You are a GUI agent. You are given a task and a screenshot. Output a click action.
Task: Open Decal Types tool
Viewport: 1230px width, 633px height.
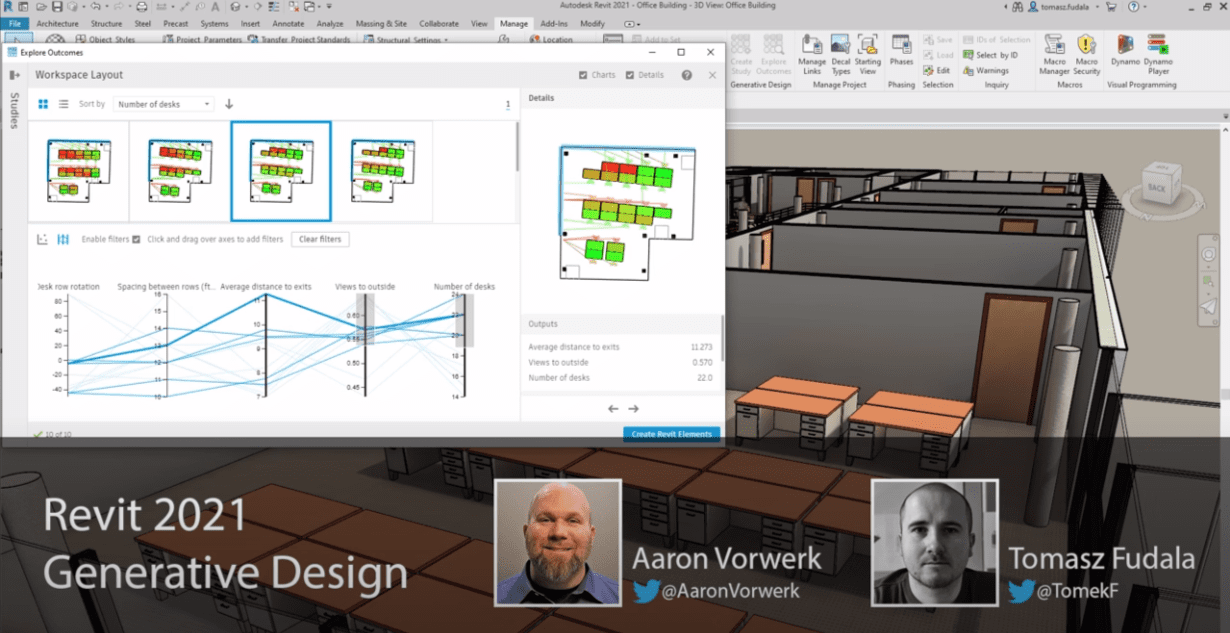pyautogui.click(x=840, y=54)
